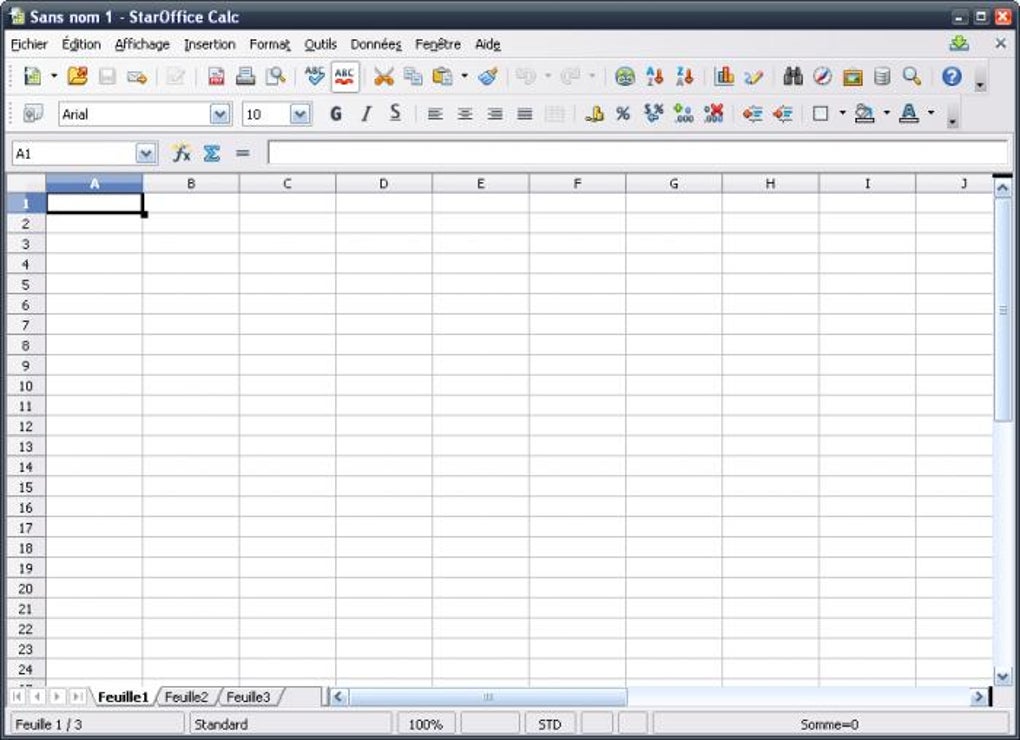Screen dimensions: 1020x740
Task: Justify cell content
Action: (524, 114)
